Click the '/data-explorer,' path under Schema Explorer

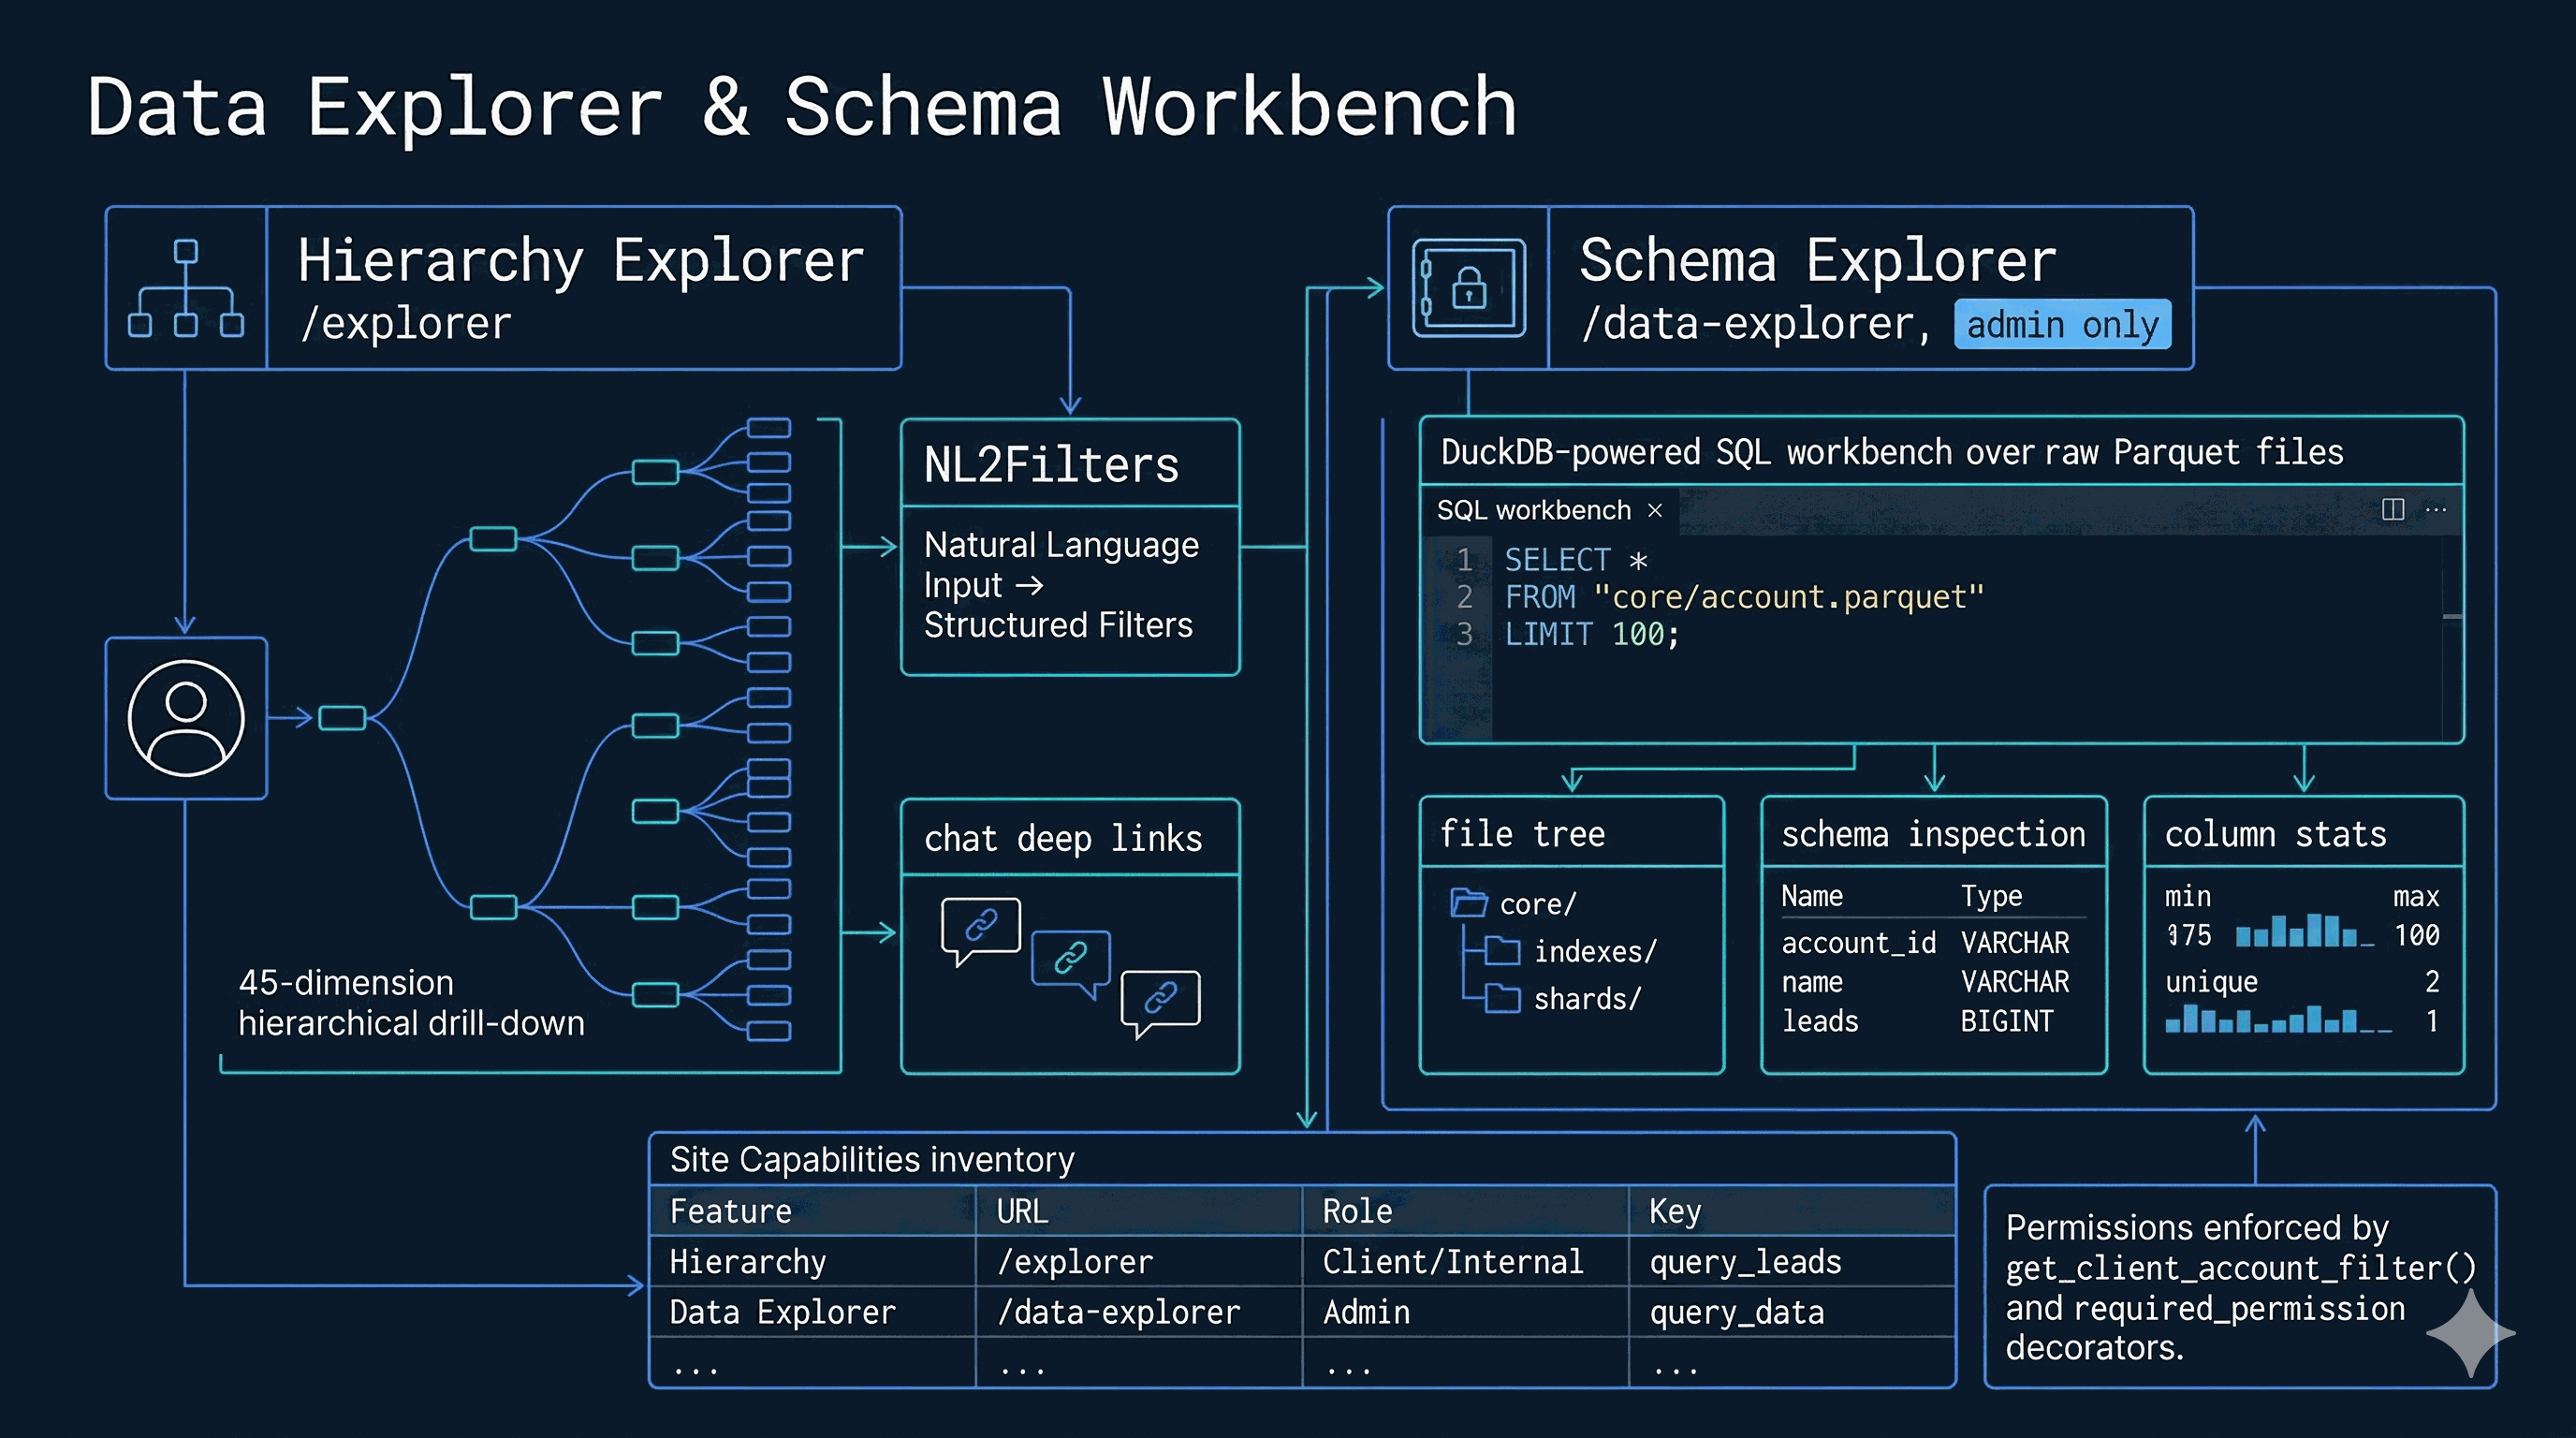tap(1756, 323)
